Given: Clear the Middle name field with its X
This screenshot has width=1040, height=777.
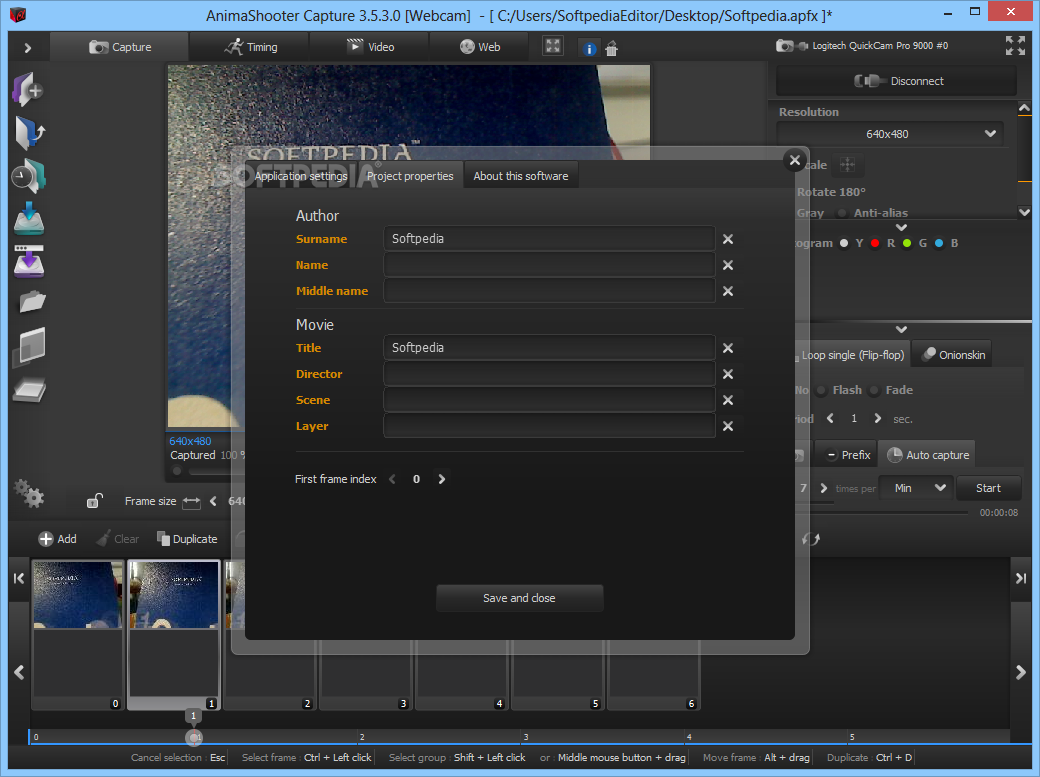Looking at the screenshot, I should pos(728,291).
